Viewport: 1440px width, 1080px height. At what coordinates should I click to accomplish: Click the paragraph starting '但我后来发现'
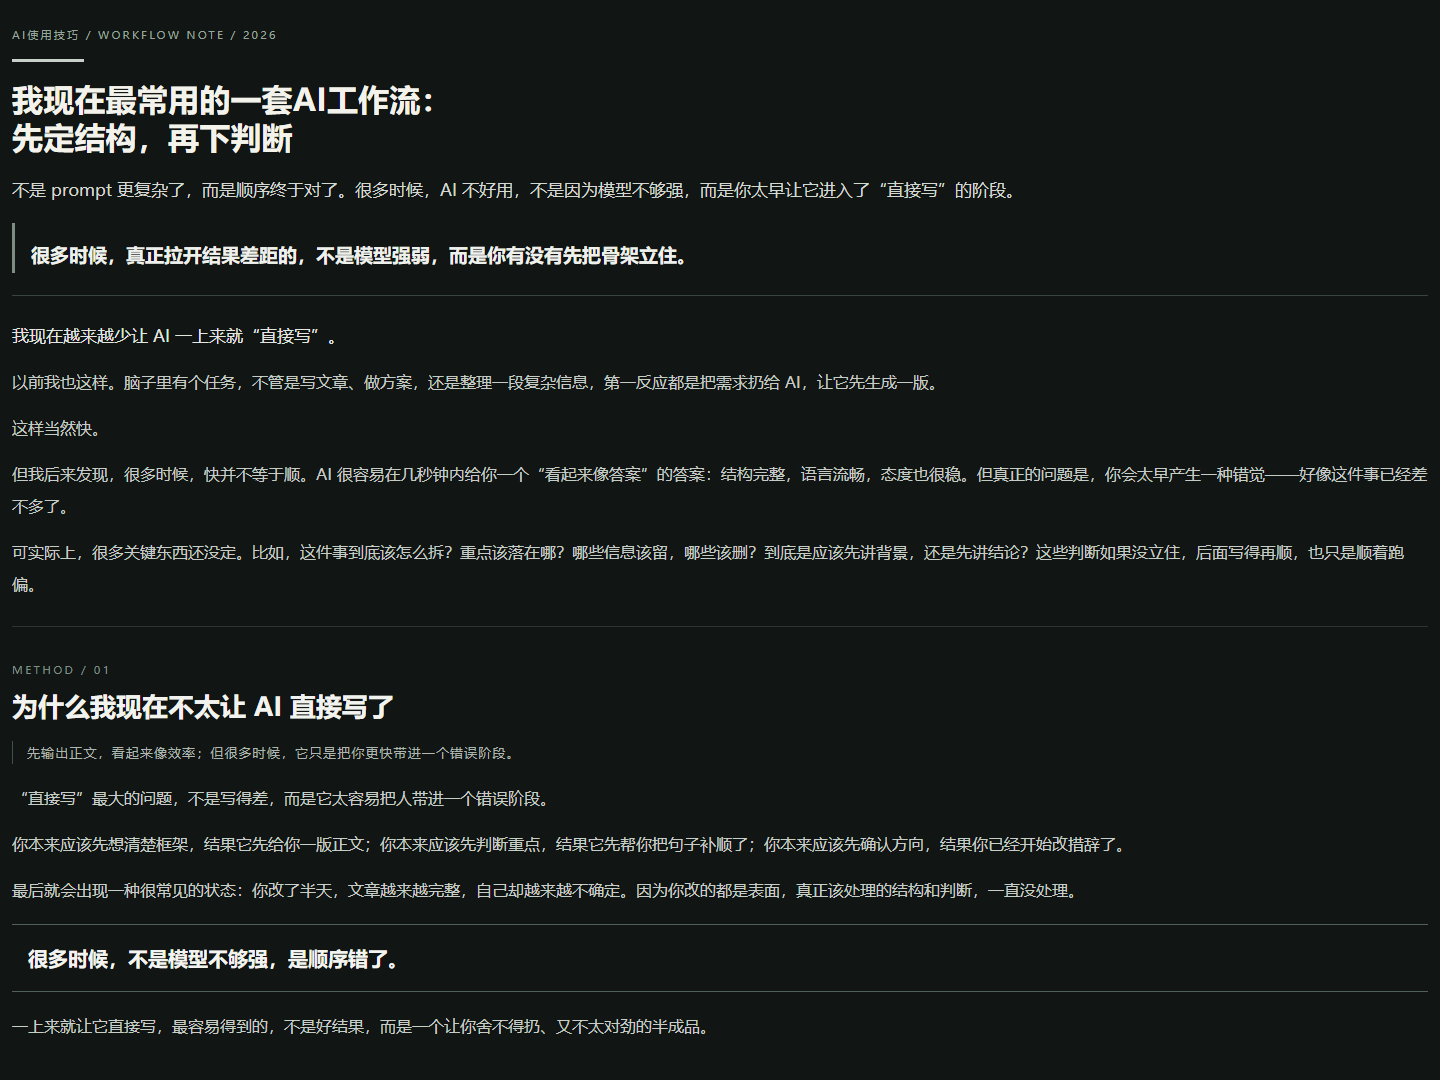(720, 490)
